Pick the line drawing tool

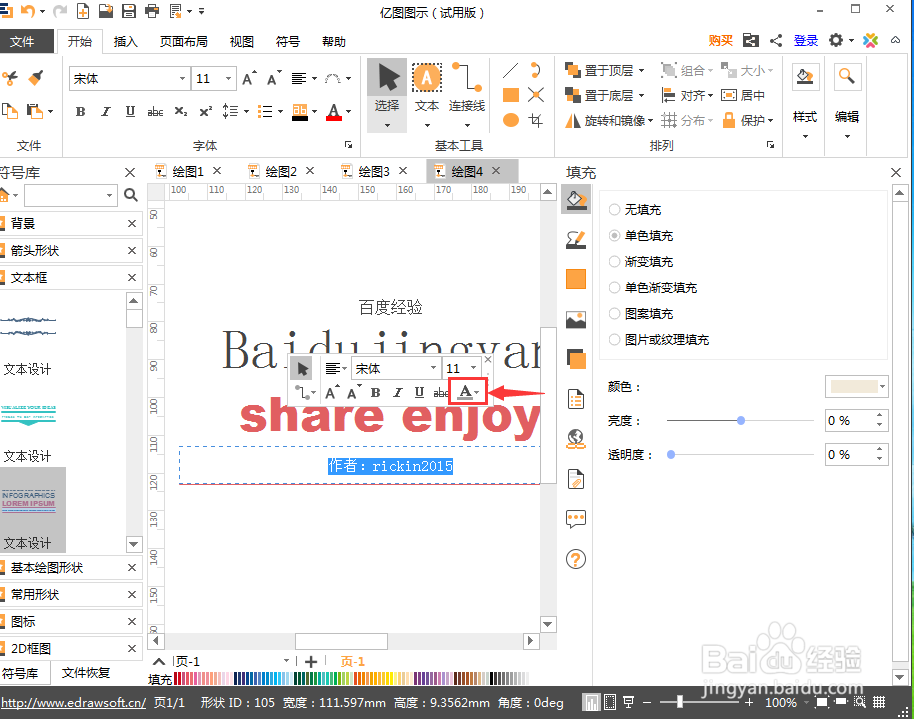click(x=510, y=71)
